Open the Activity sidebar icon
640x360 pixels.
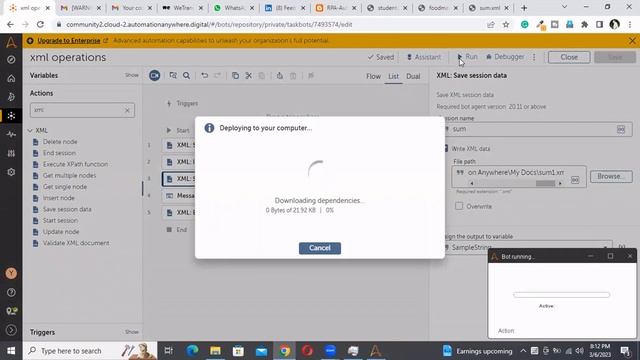pos(11,134)
